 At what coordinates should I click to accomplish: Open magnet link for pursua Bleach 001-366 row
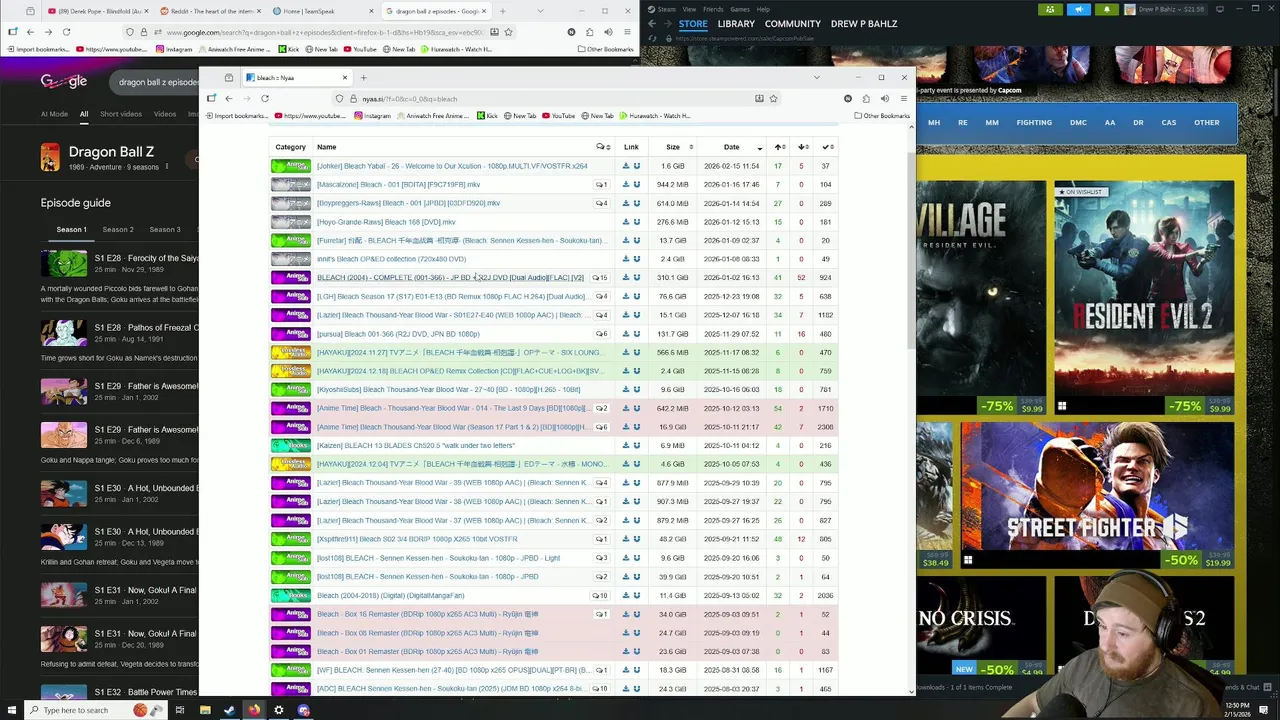click(x=636, y=334)
